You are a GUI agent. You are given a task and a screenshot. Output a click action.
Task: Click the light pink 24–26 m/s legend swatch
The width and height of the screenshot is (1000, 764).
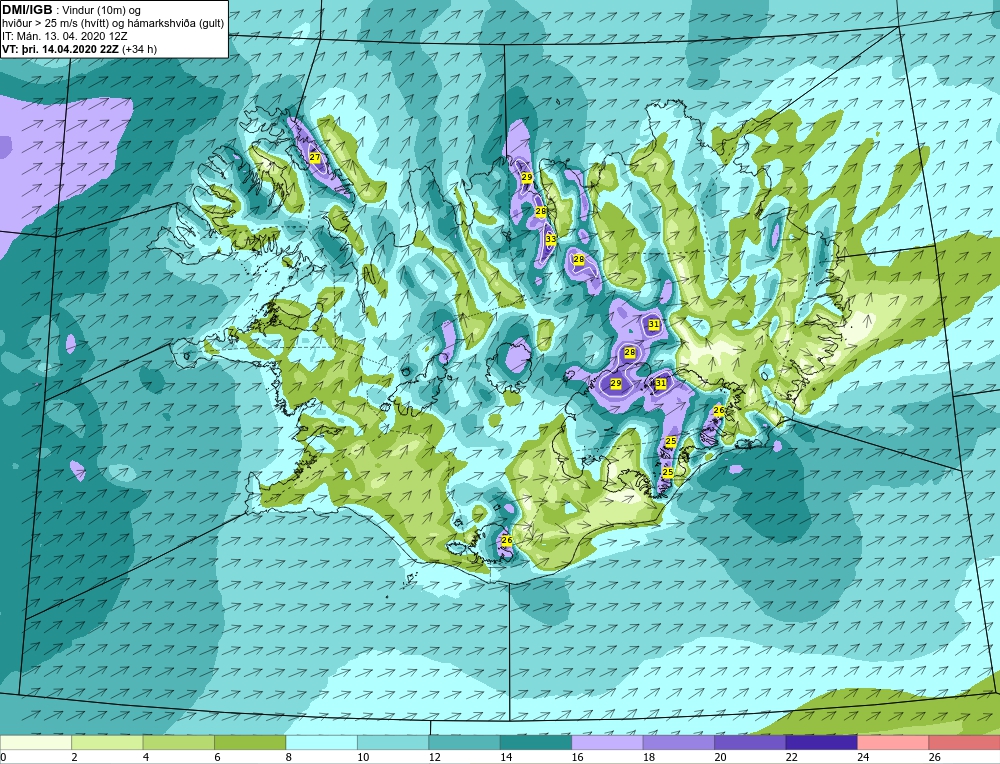[893, 742]
